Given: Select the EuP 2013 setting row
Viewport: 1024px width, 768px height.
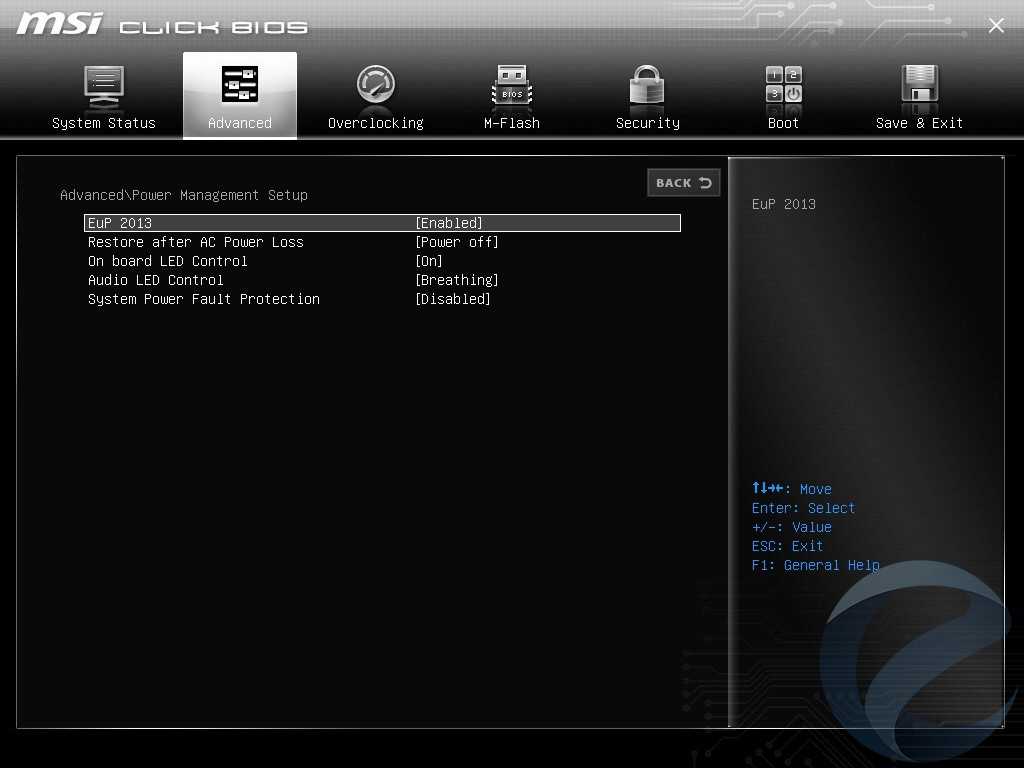Looking at the screenshot, I should [x=120, y=223].
